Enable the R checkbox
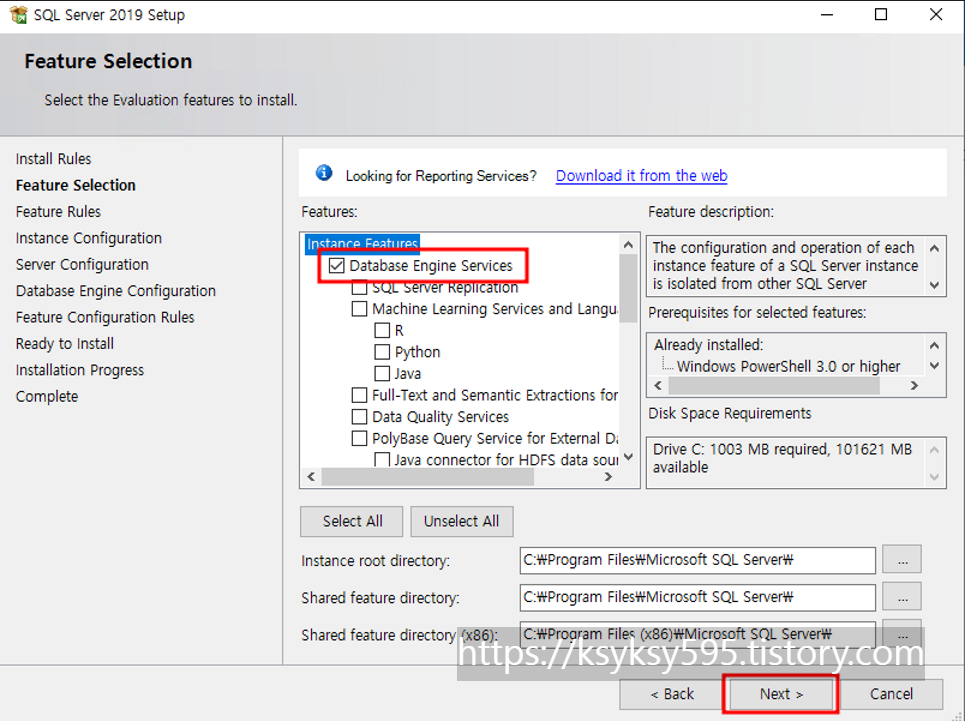The image size is (965, 721). click(382, 330)
